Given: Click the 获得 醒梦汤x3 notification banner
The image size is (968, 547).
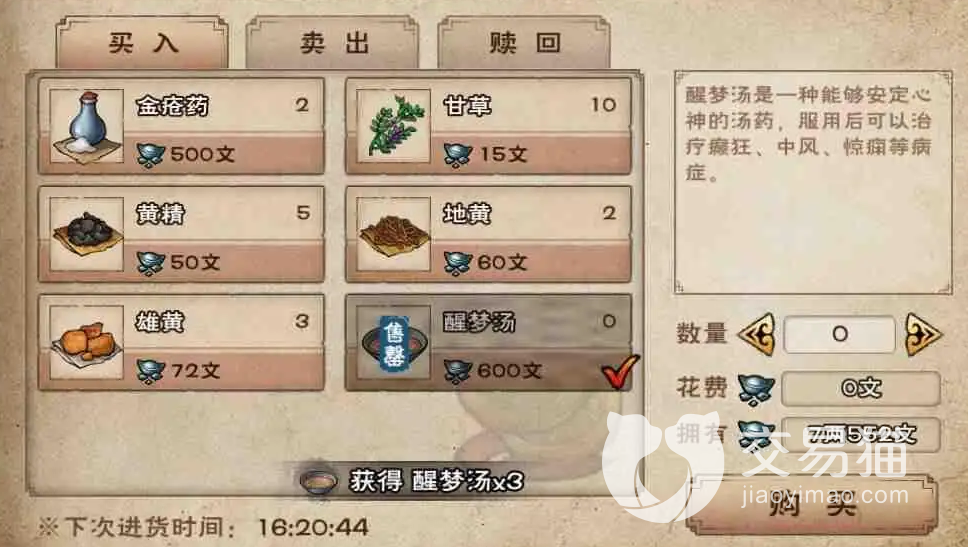Looking at the screenshot, I should coord(412,481).
